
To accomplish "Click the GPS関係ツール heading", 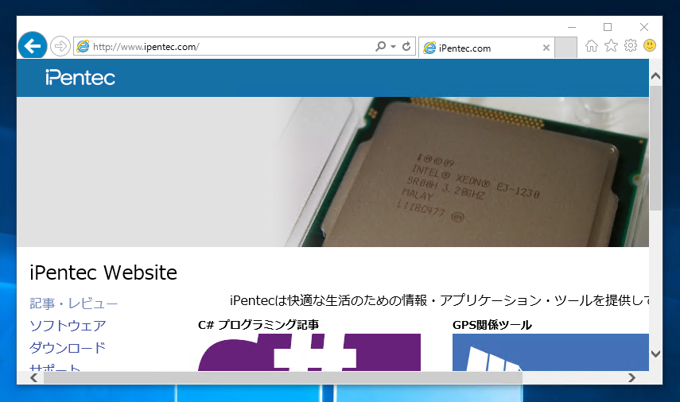I will 492,325.
